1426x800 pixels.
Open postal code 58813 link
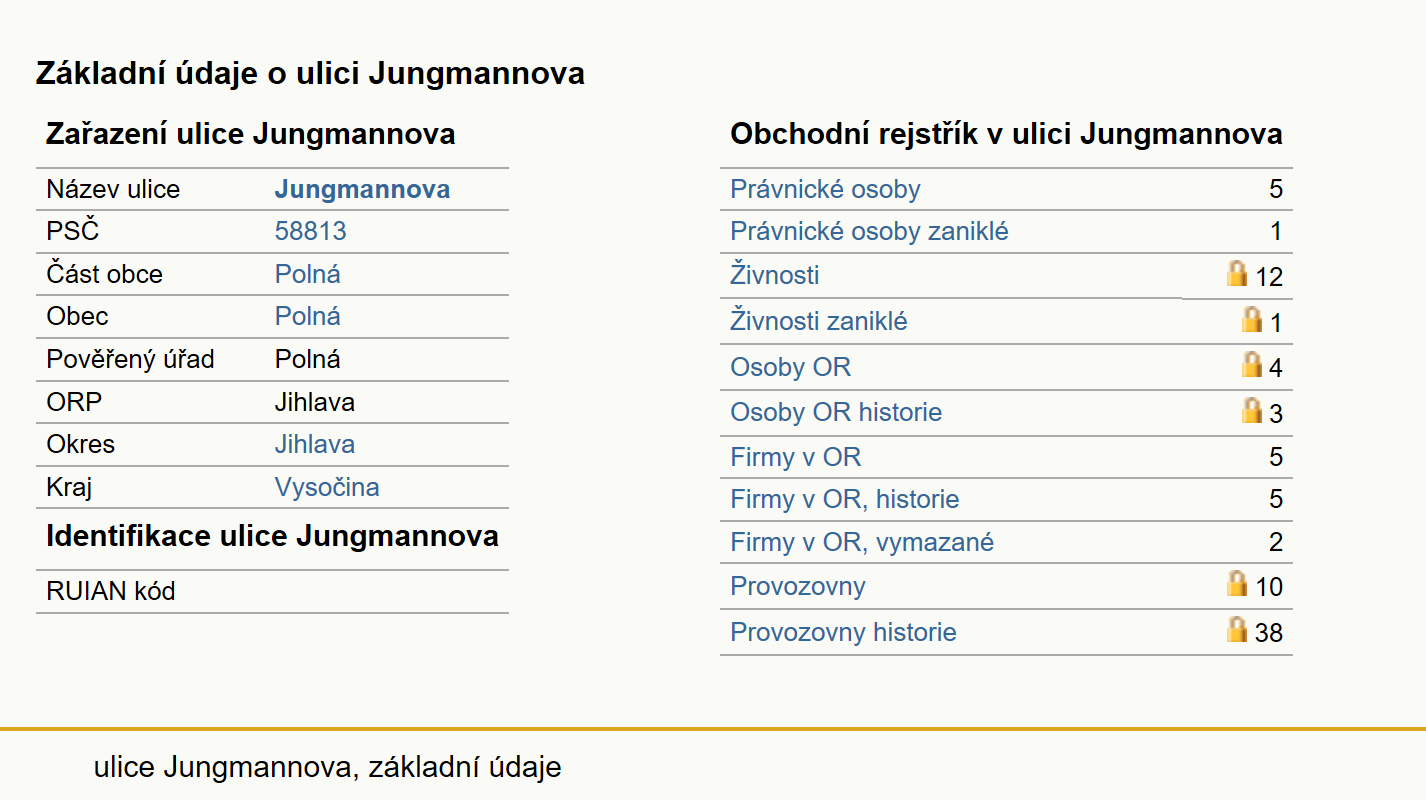310,231
